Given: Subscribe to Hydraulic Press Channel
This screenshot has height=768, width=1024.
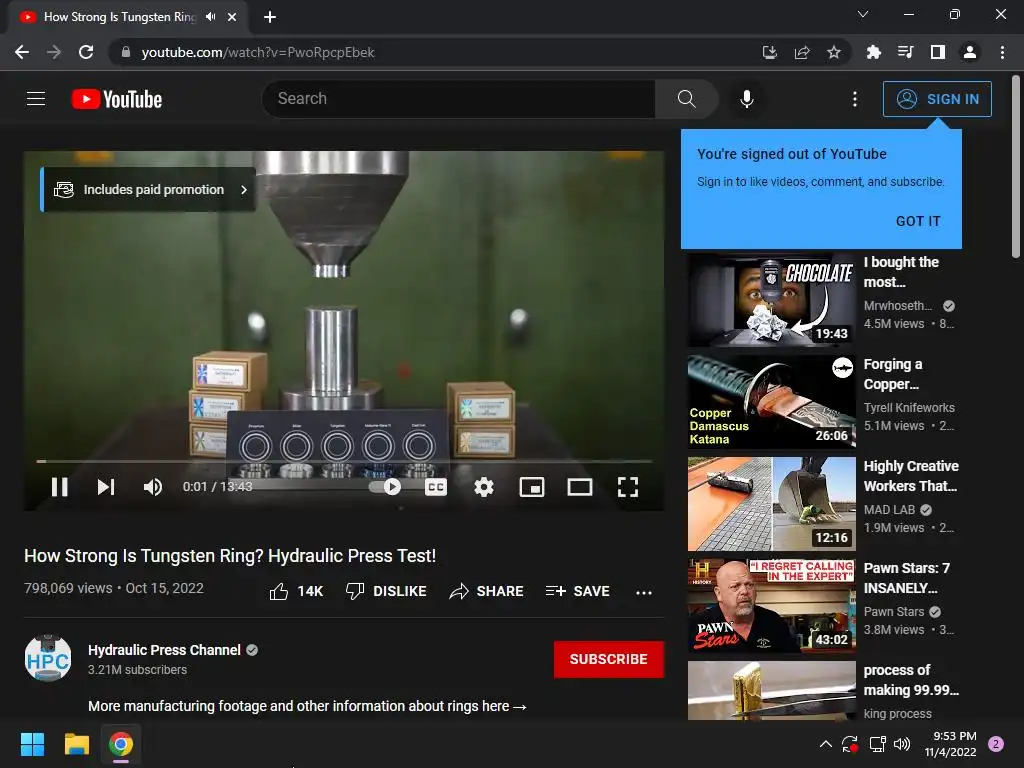Looking at the screenshot, I should (609, 659).
